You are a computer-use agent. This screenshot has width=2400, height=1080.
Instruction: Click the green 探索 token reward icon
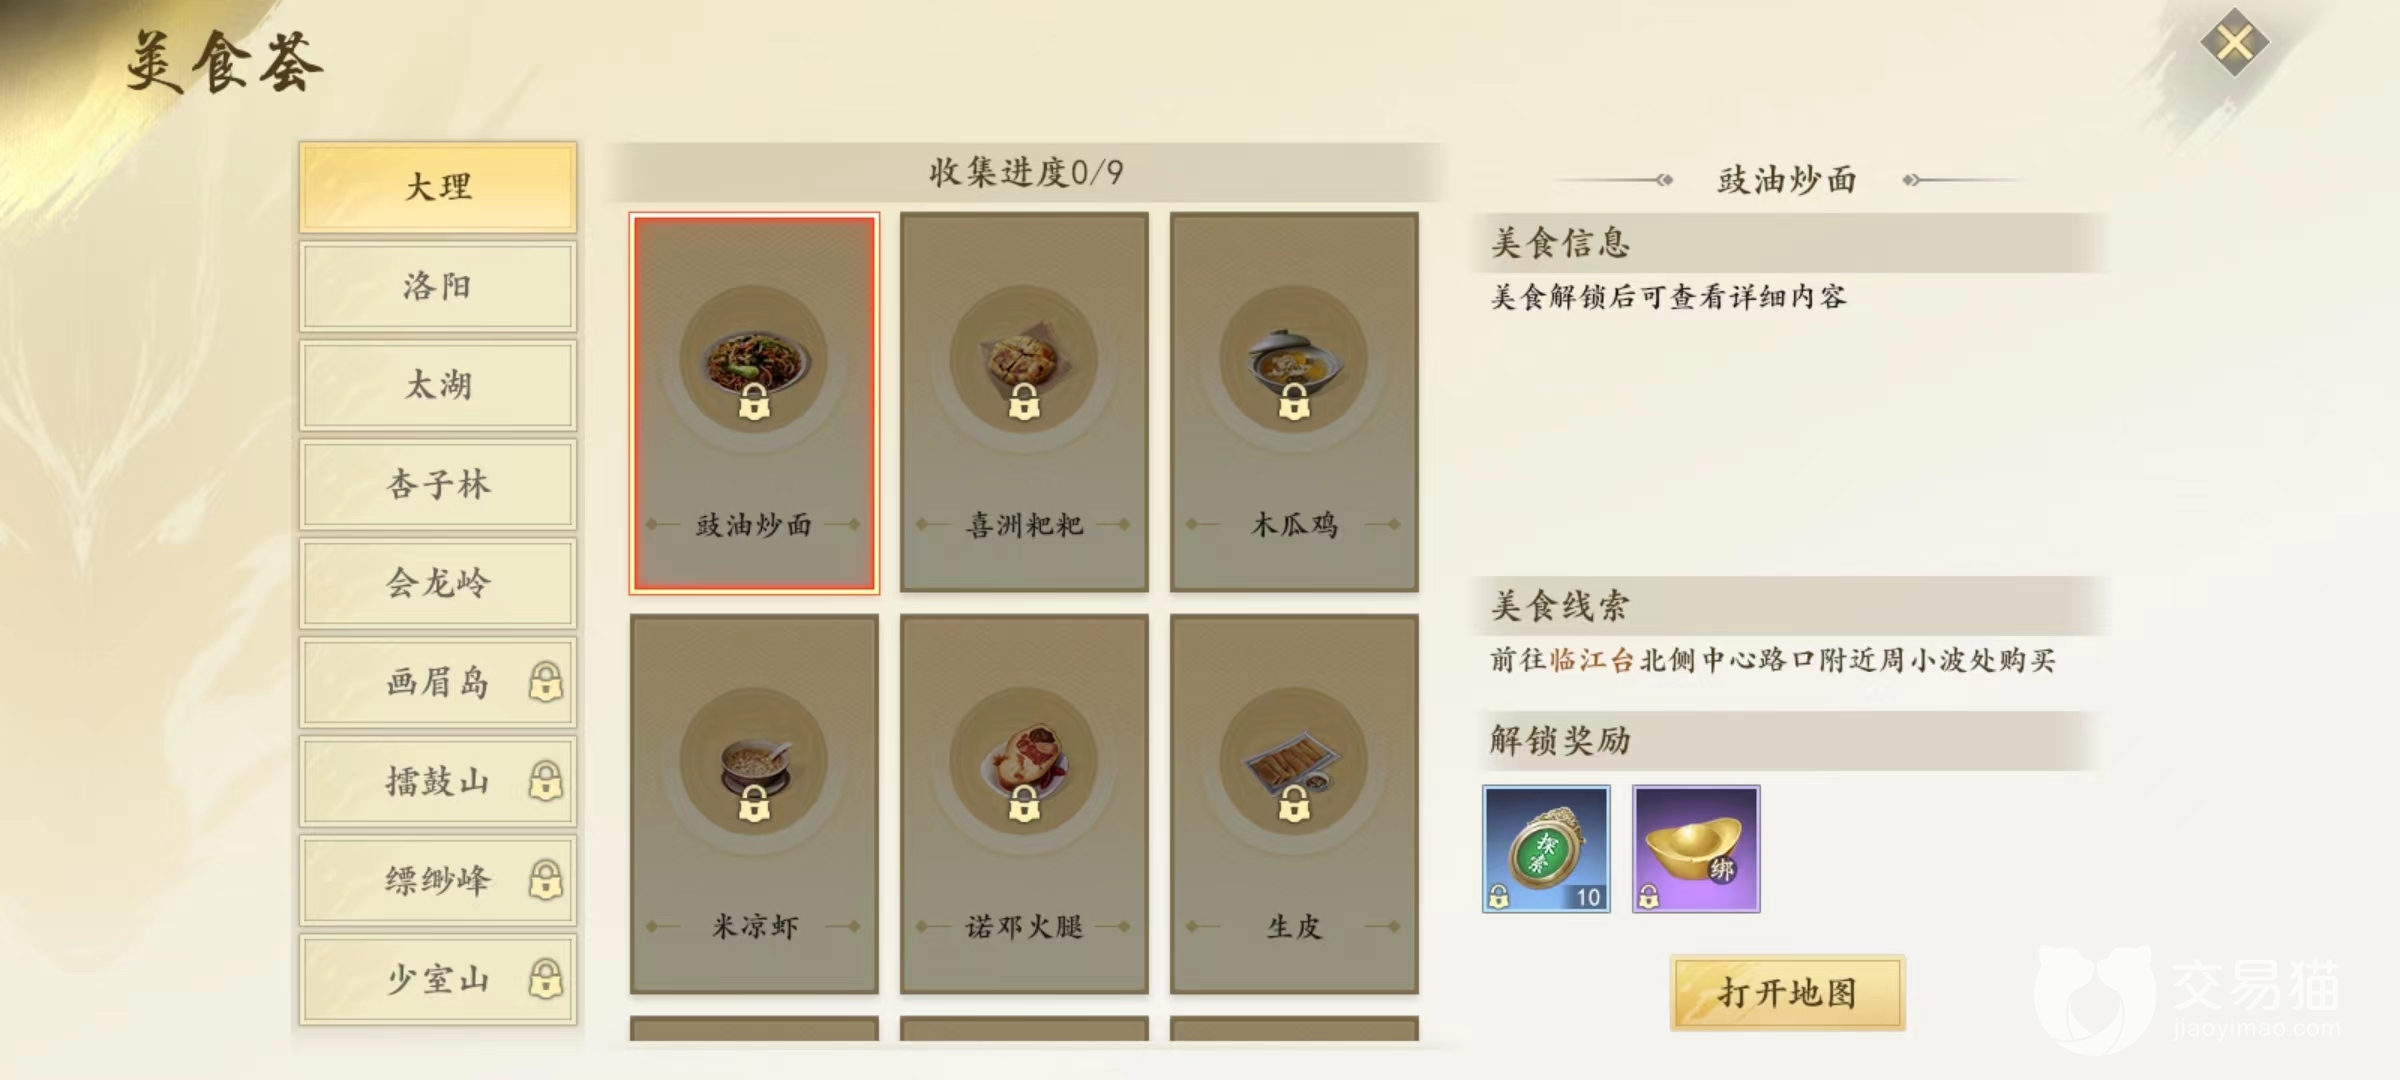(x=1546, y=848)
